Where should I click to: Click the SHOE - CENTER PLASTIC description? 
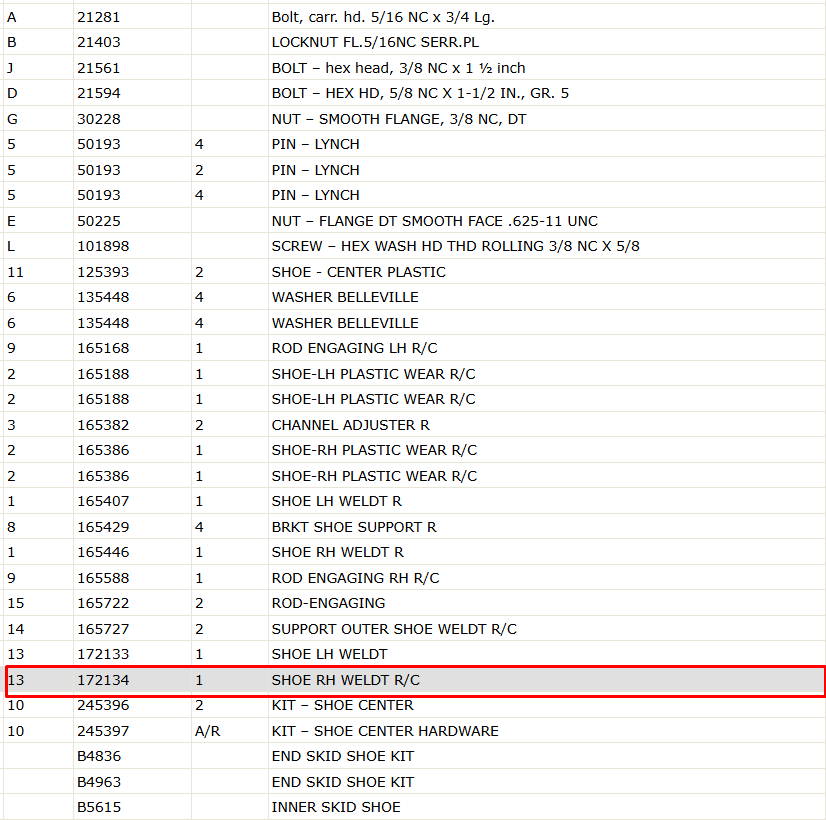pos(358,272)
